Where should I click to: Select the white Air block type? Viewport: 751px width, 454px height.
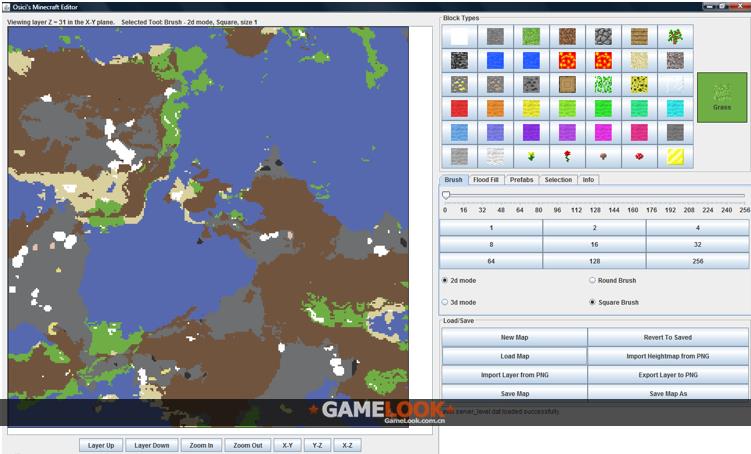coord(459,36)
